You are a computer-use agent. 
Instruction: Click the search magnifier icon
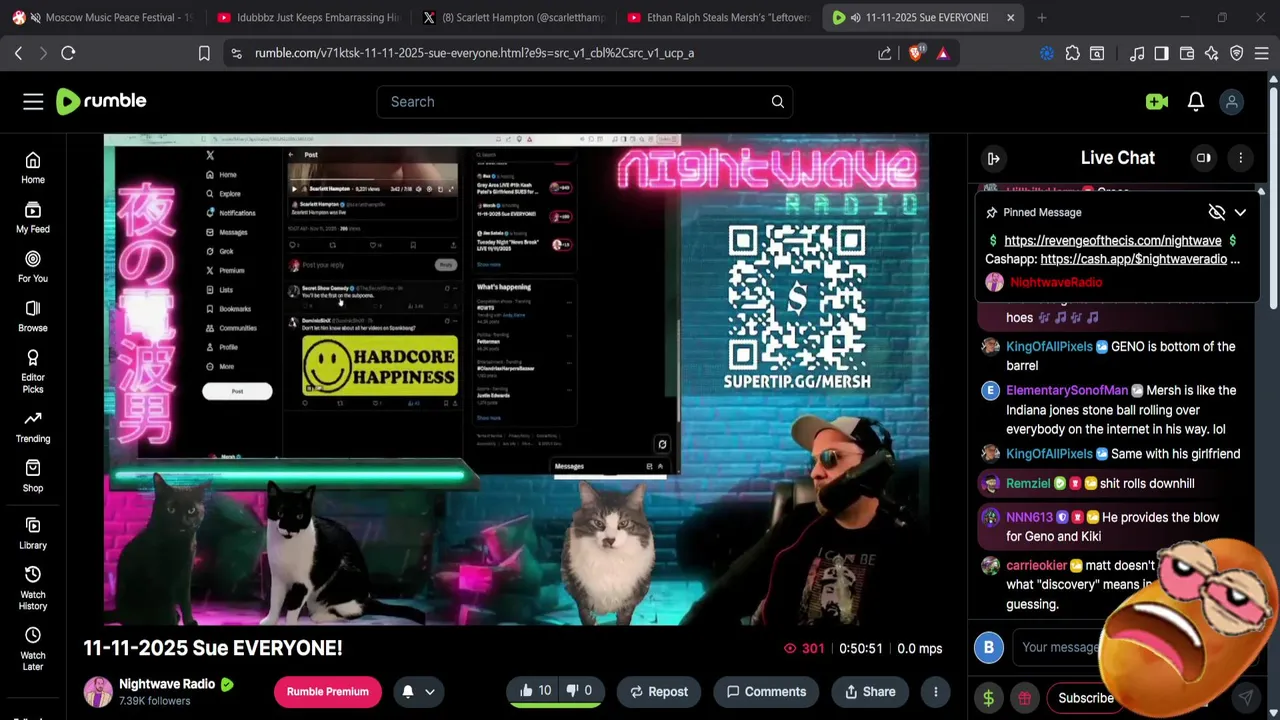[x=777, y=101]
